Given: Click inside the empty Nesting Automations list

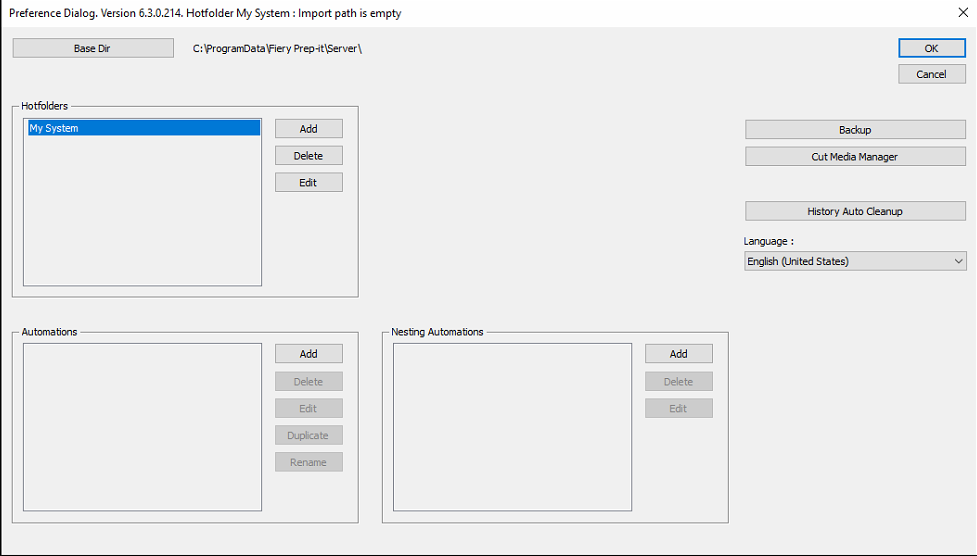Looking at the screenshot, I should click(x=512, y=427).
